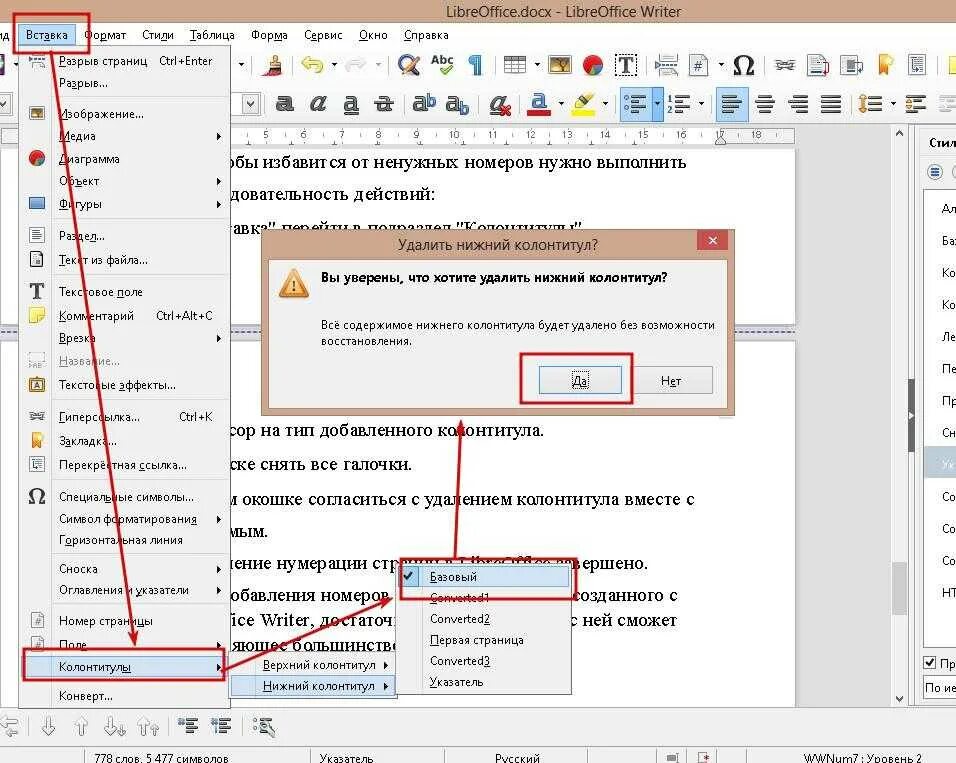Run the spelling check (Abc) icon
Viewport: 956px width, 763px height.
pyautogui.click(x=442, y=65)
